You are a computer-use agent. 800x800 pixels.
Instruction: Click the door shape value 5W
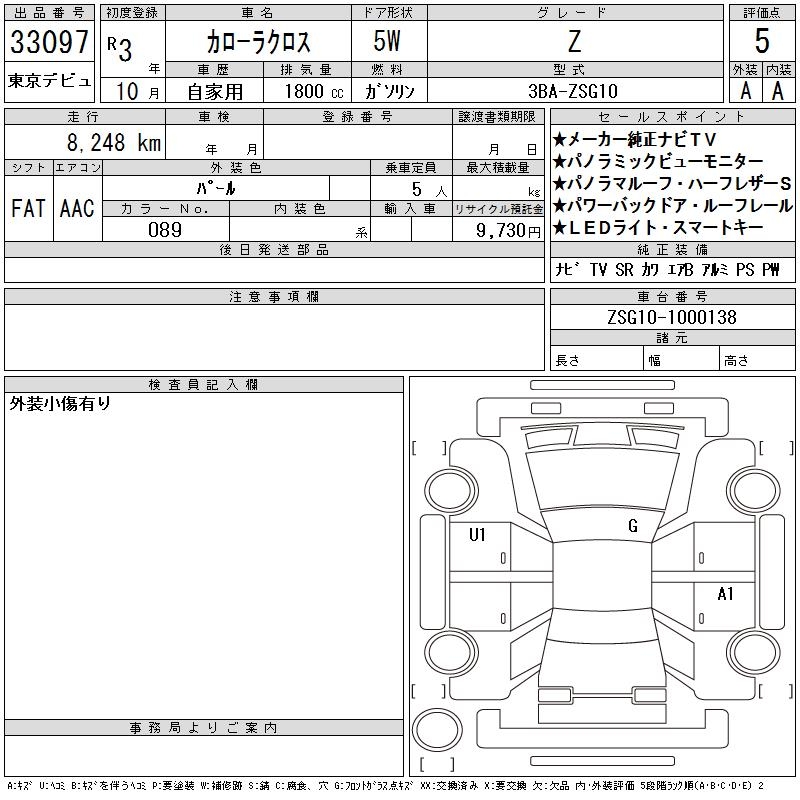[x=387, y=41]
